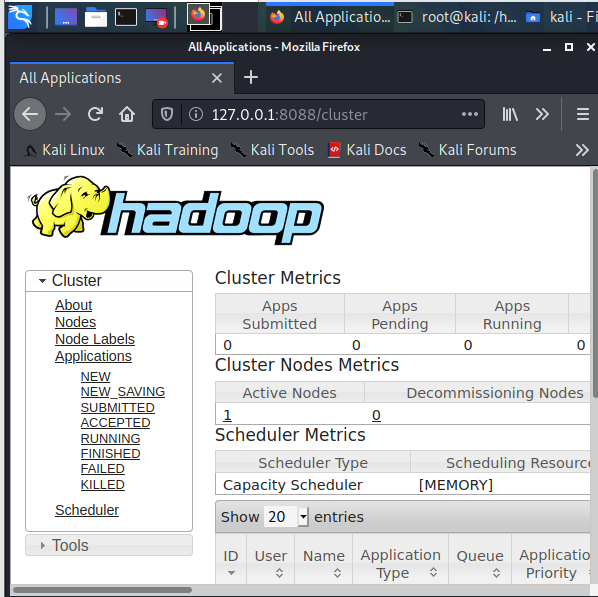This screenshot has height=597, width=598.
Task: Collapse the Cluster sidebar section
Action: pos(109,280)
